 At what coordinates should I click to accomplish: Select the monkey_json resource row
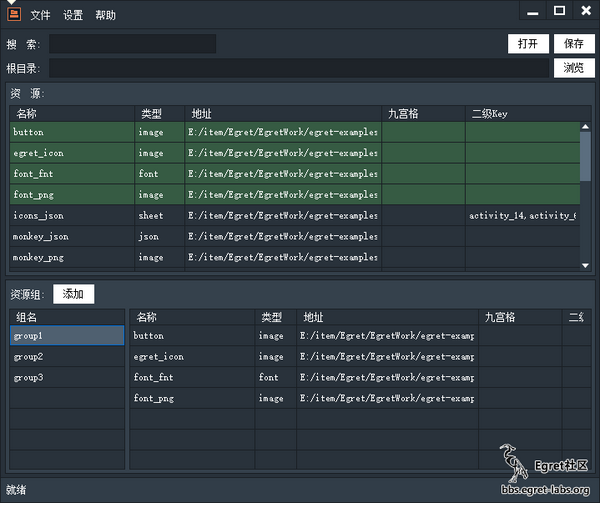click(295, 236)
